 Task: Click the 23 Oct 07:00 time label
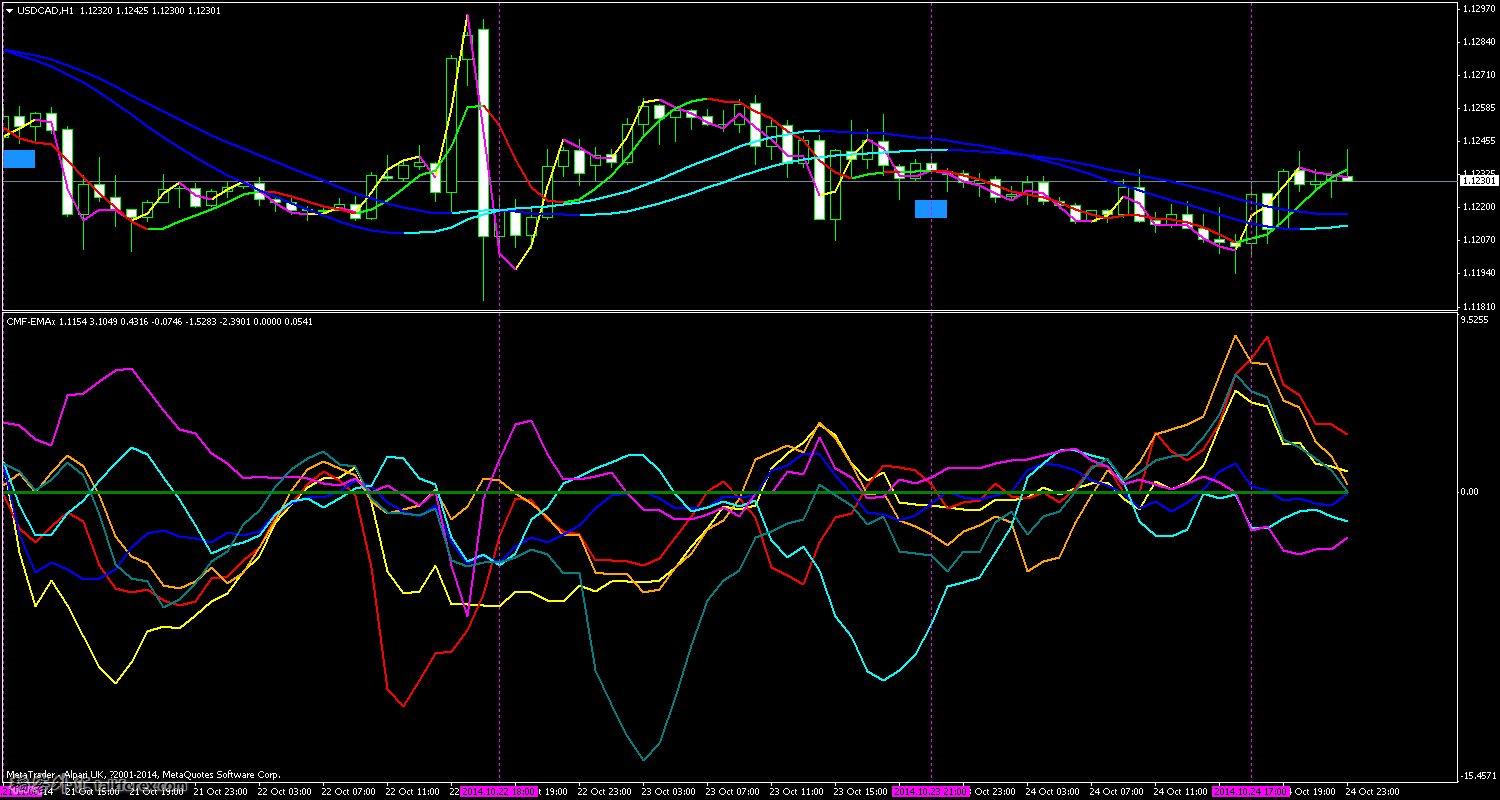click(x=733, y=791)
